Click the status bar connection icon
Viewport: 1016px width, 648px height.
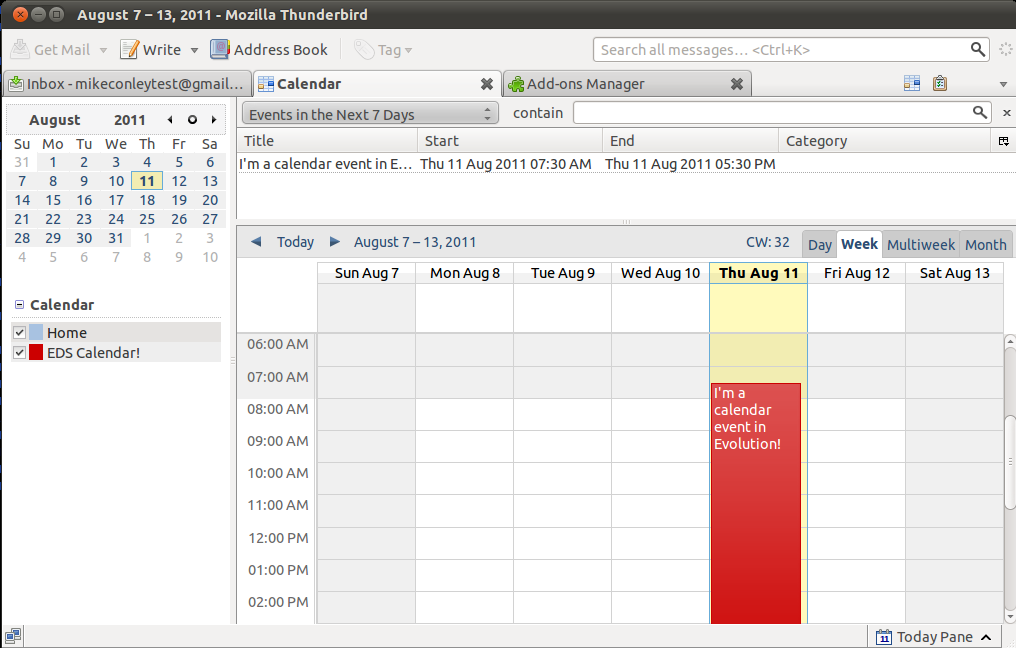(13, 636)
